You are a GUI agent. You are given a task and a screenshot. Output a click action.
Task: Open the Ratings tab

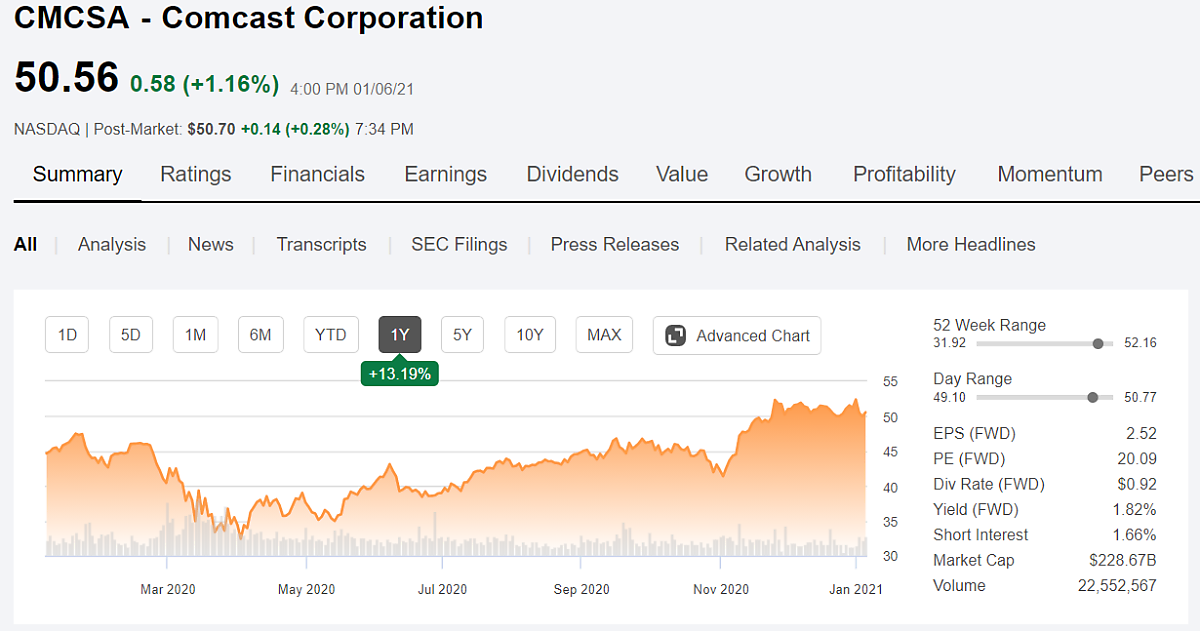point(196,174)
